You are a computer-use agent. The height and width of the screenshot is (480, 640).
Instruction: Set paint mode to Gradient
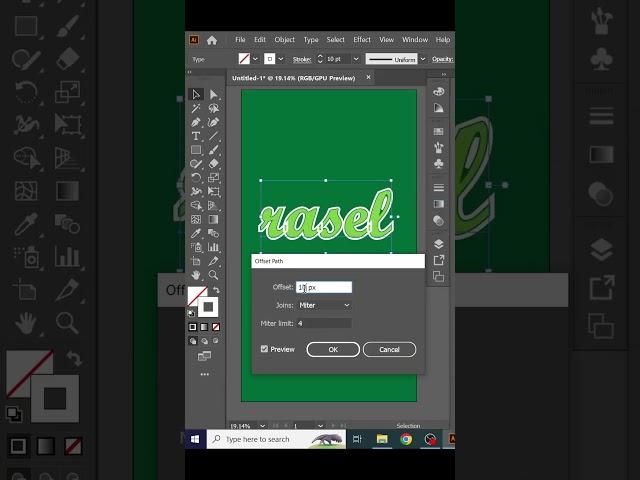(204, 327)
